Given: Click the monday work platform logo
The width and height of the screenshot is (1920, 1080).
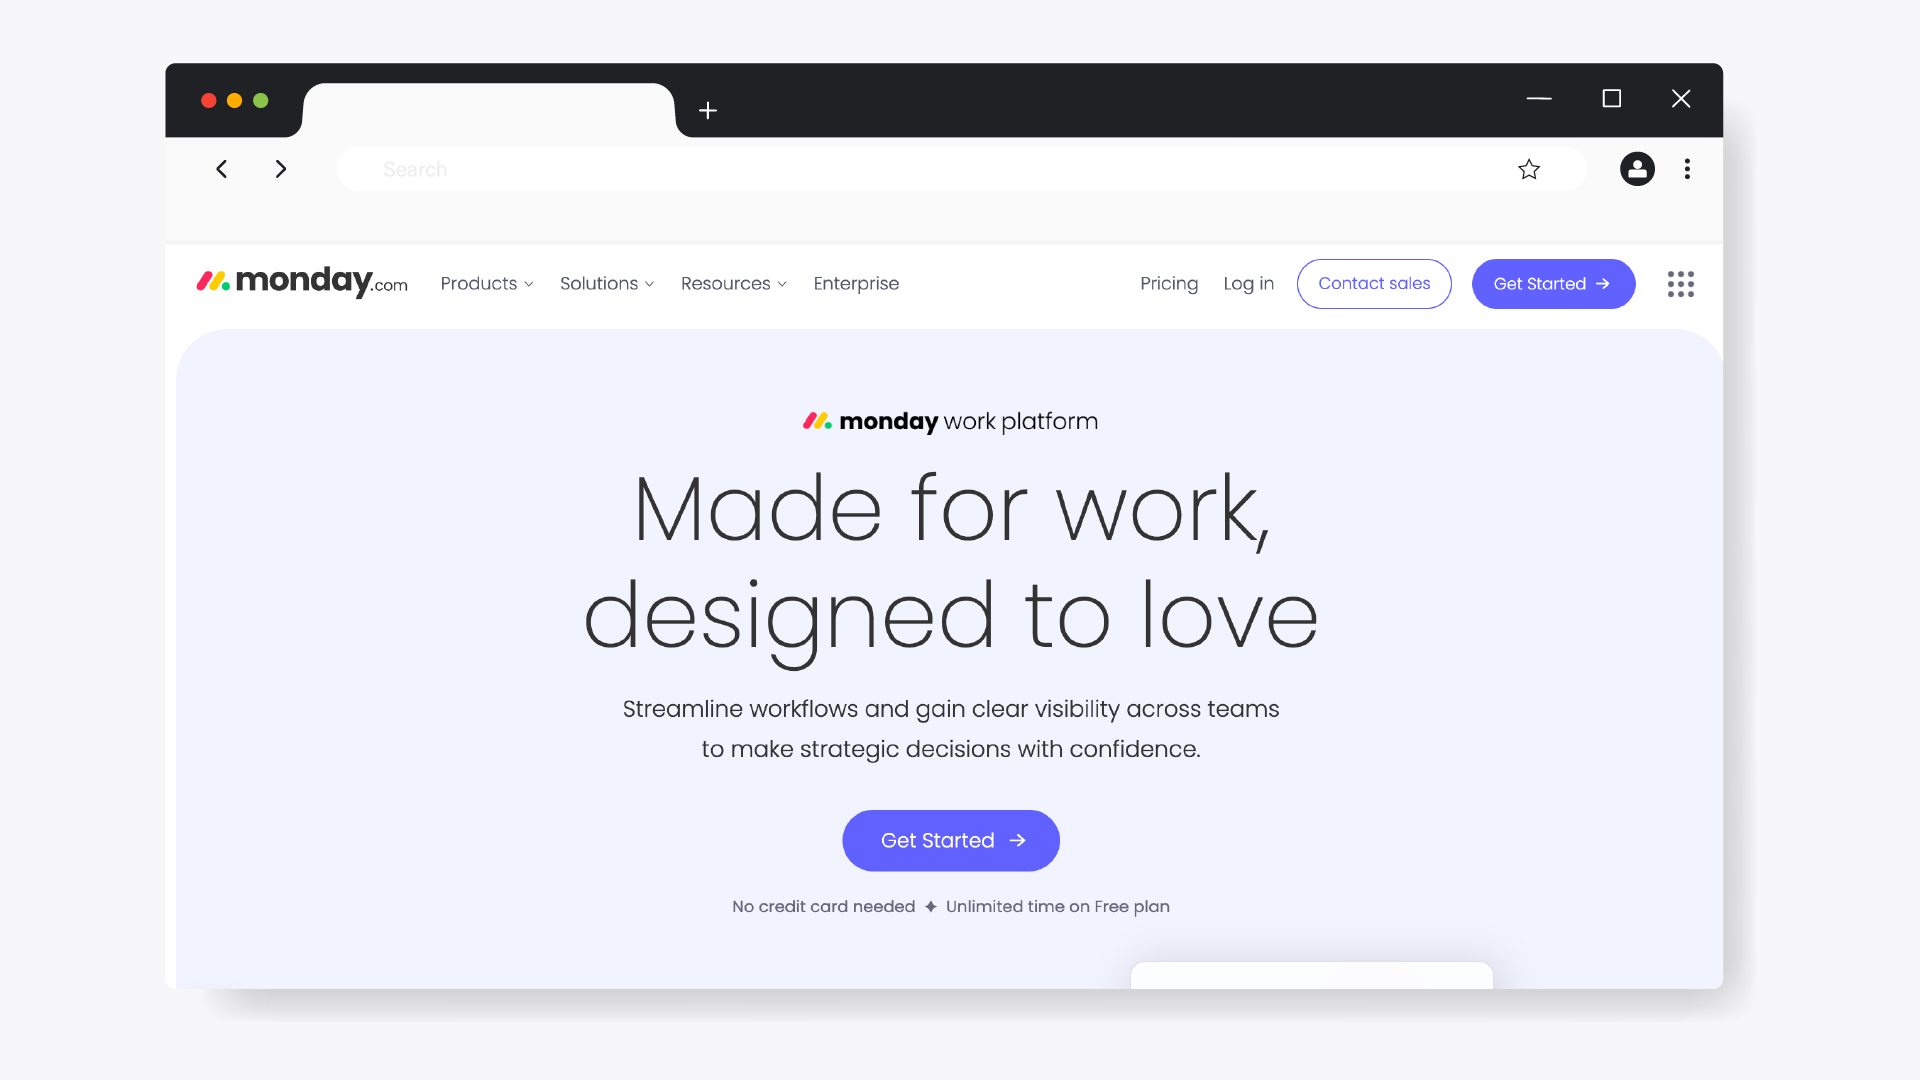Looking at the screenshot, I should (949, 421).
